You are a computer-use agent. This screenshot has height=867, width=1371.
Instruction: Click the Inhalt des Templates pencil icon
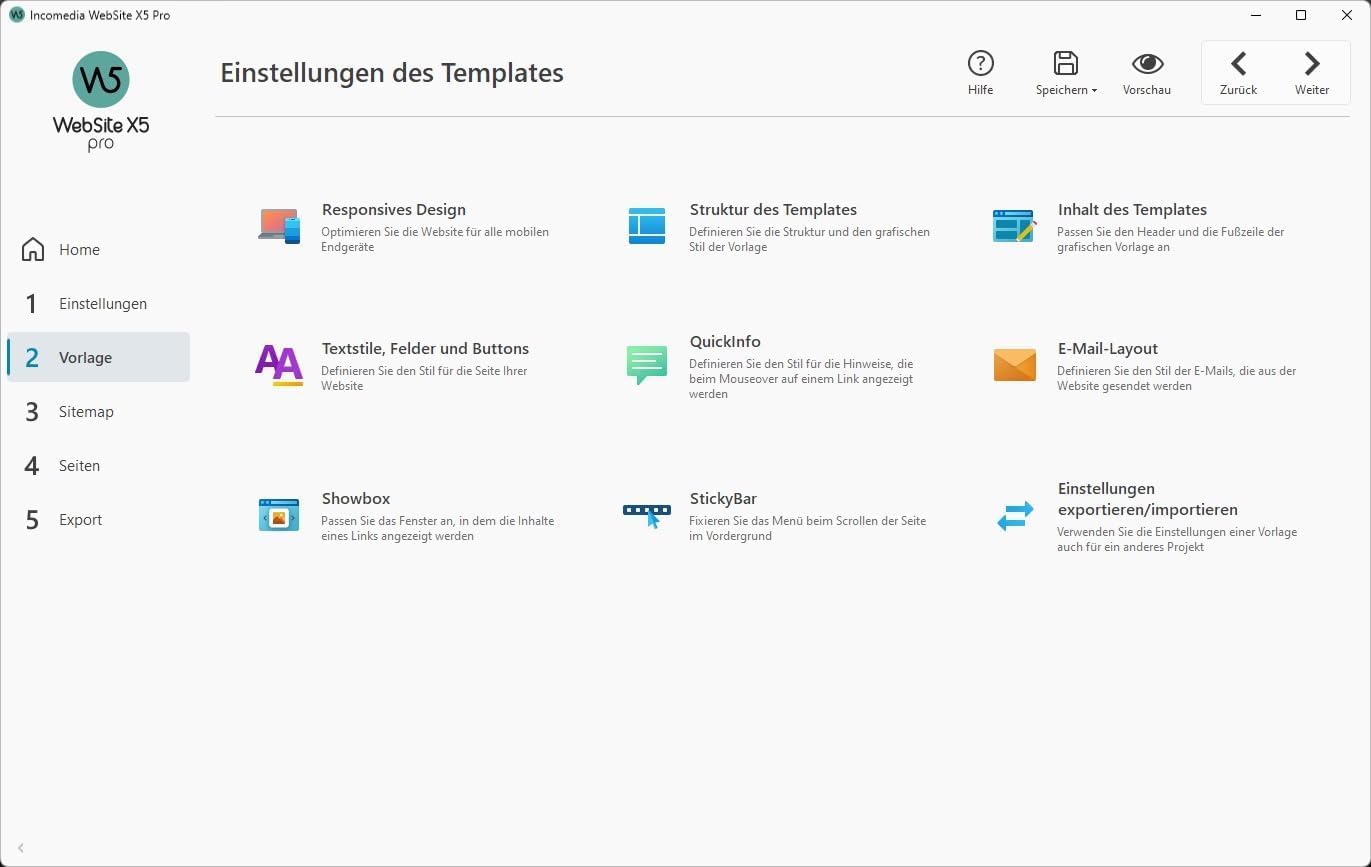pos(1014,226)
